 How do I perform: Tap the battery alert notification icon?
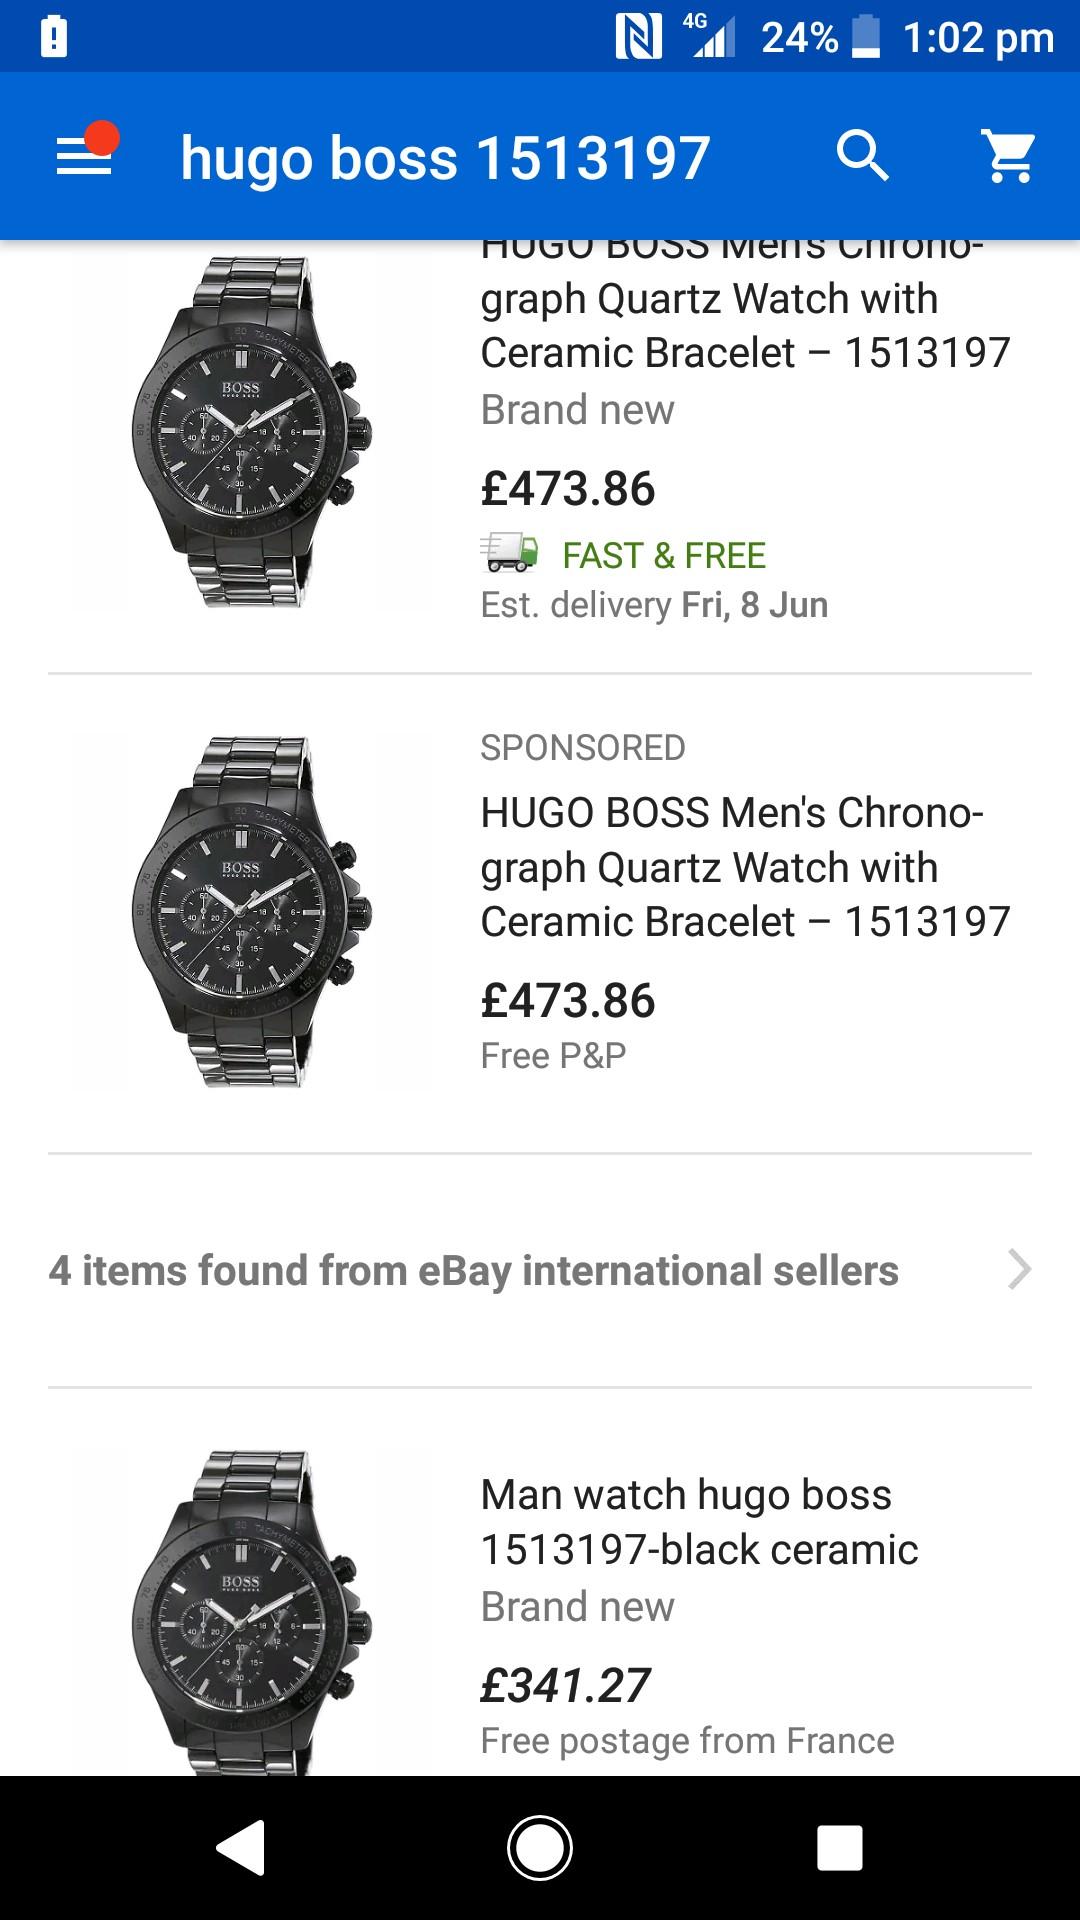click(x=53, y=38)
